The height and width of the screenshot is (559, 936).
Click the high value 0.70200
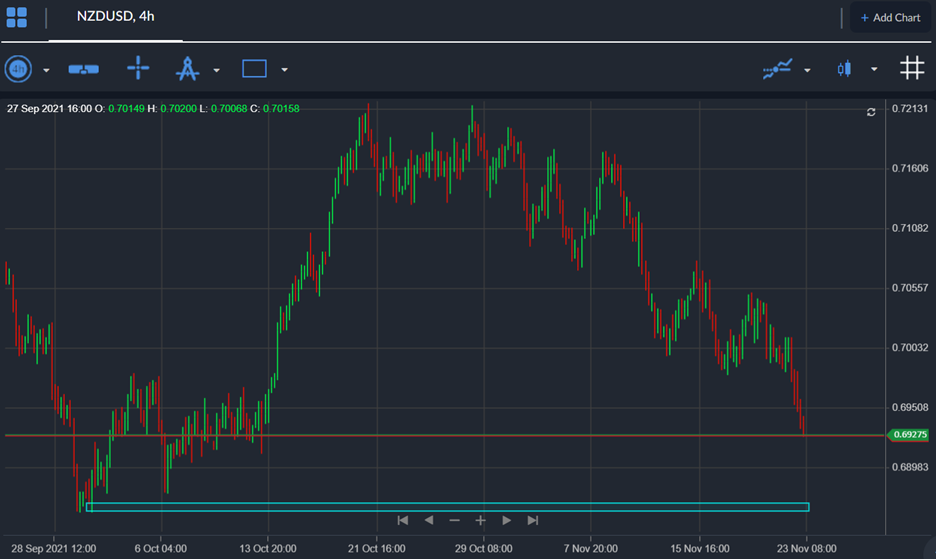tap(178, 109)
